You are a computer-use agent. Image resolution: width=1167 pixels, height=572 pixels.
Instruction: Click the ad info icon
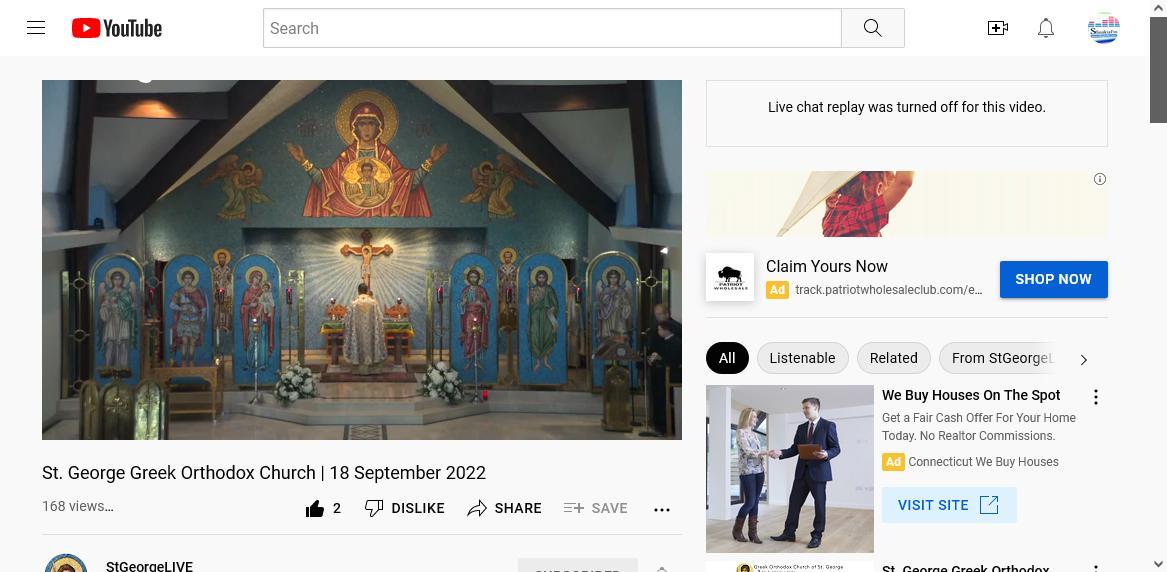point(1099,179)
